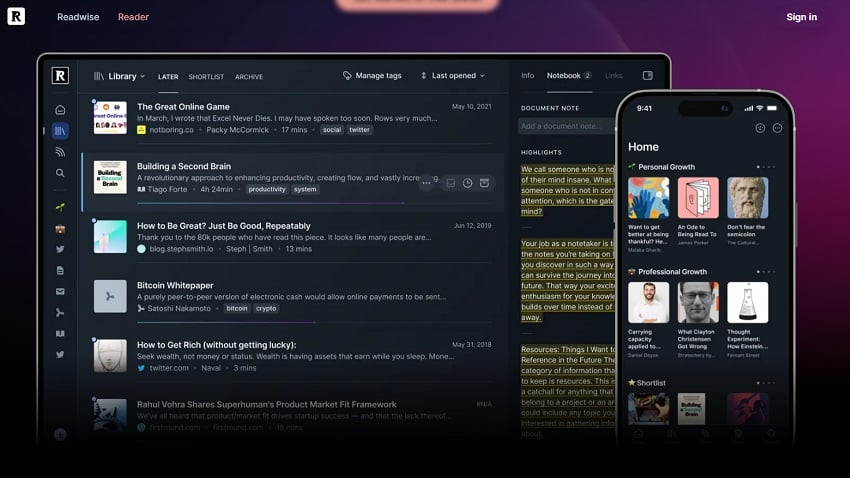Image resolution: width=850 pixels, height=478 pixels.
Task: Click the tag icon beside Manage tags
Action: (x=347, y=75)
